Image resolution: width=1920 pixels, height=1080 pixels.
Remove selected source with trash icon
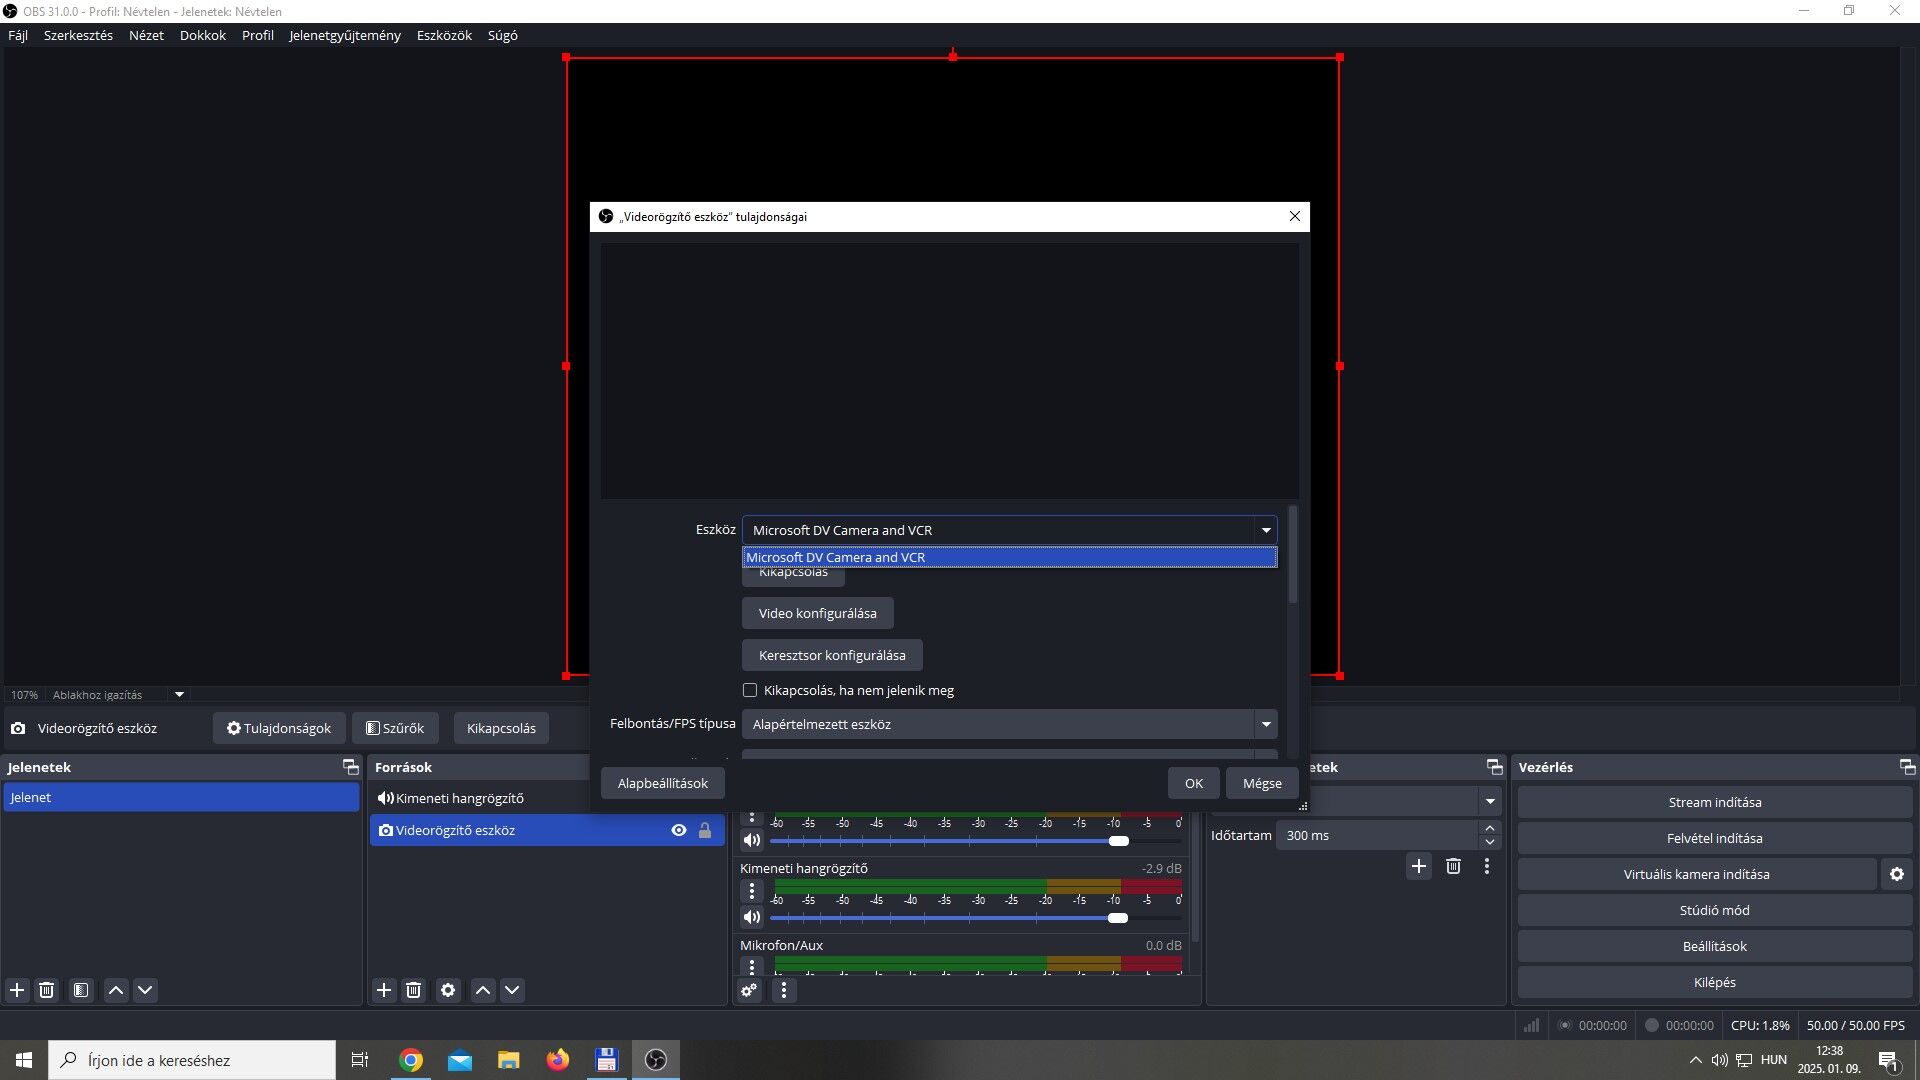[413, 990]
